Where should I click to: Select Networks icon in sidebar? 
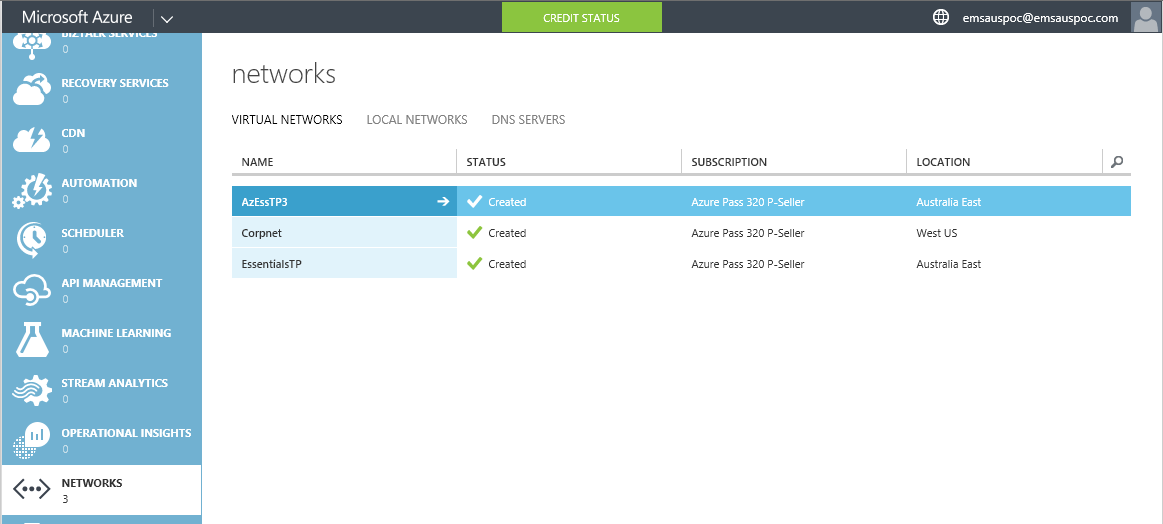coord(32,488)
